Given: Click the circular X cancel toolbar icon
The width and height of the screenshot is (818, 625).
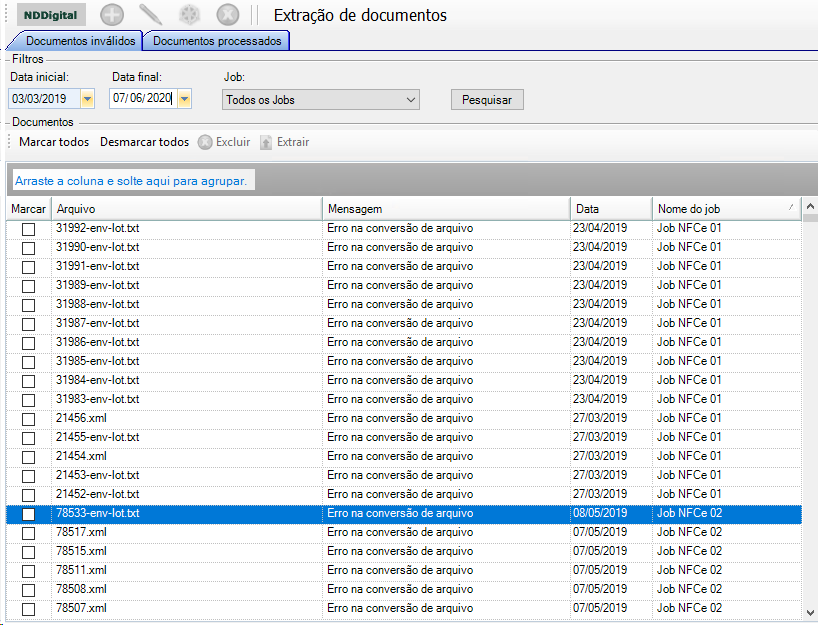Looking at the screenshot, I should point(228,15).
